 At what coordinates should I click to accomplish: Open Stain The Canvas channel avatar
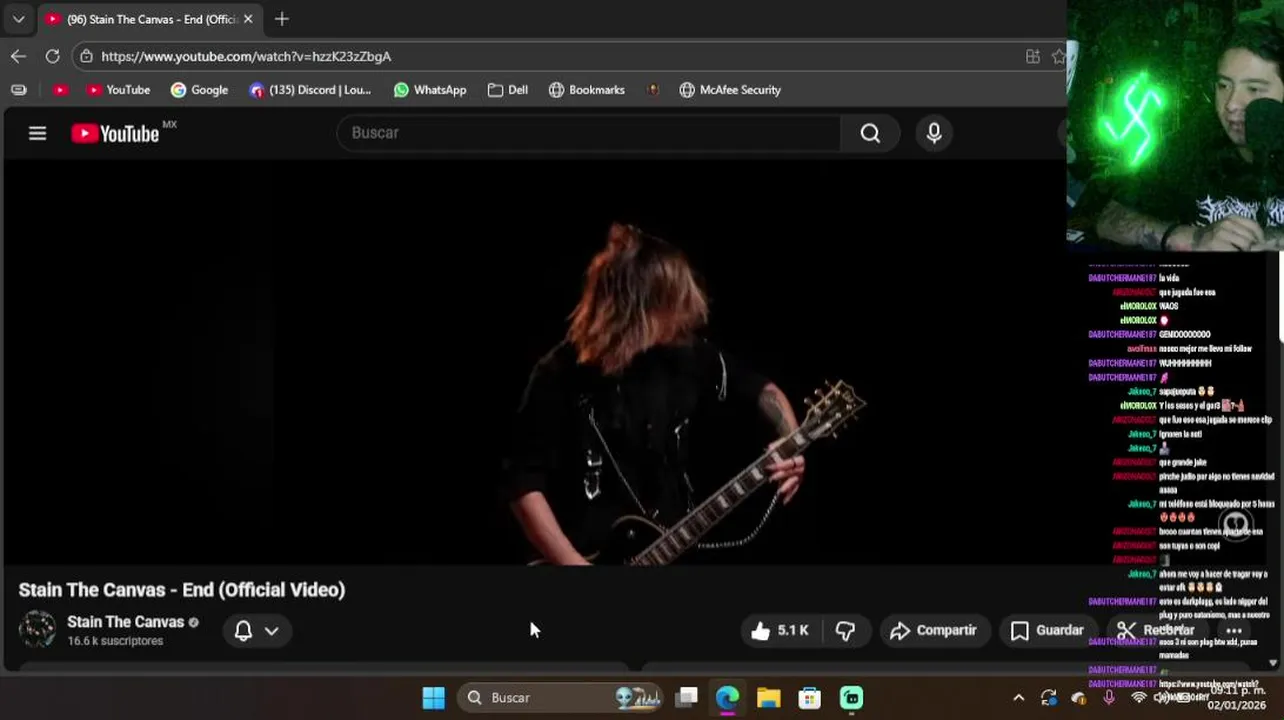pos(37,630)
